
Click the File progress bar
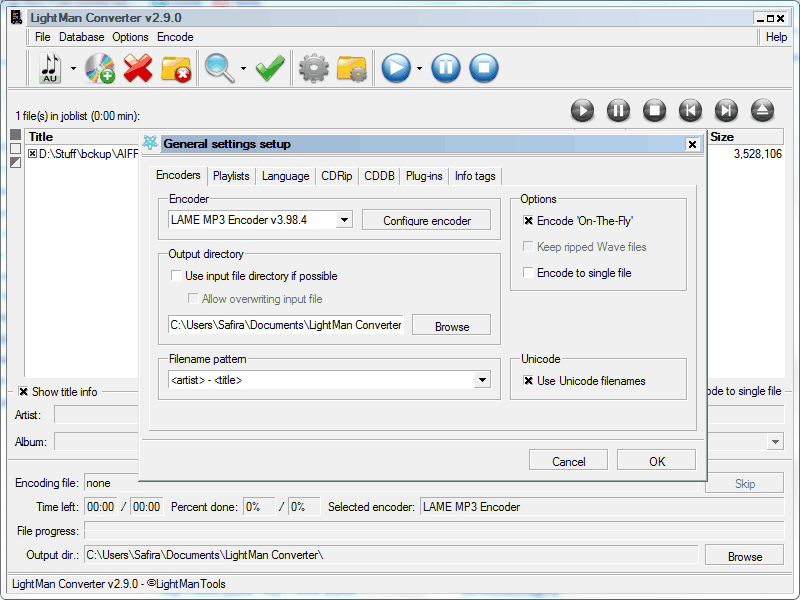[x=434, y=531]
